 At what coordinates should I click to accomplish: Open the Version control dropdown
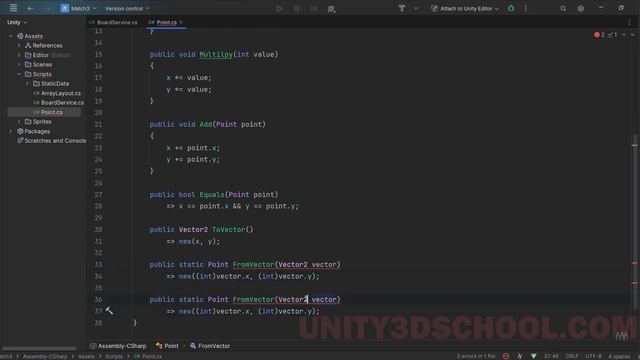pos(127,8)
